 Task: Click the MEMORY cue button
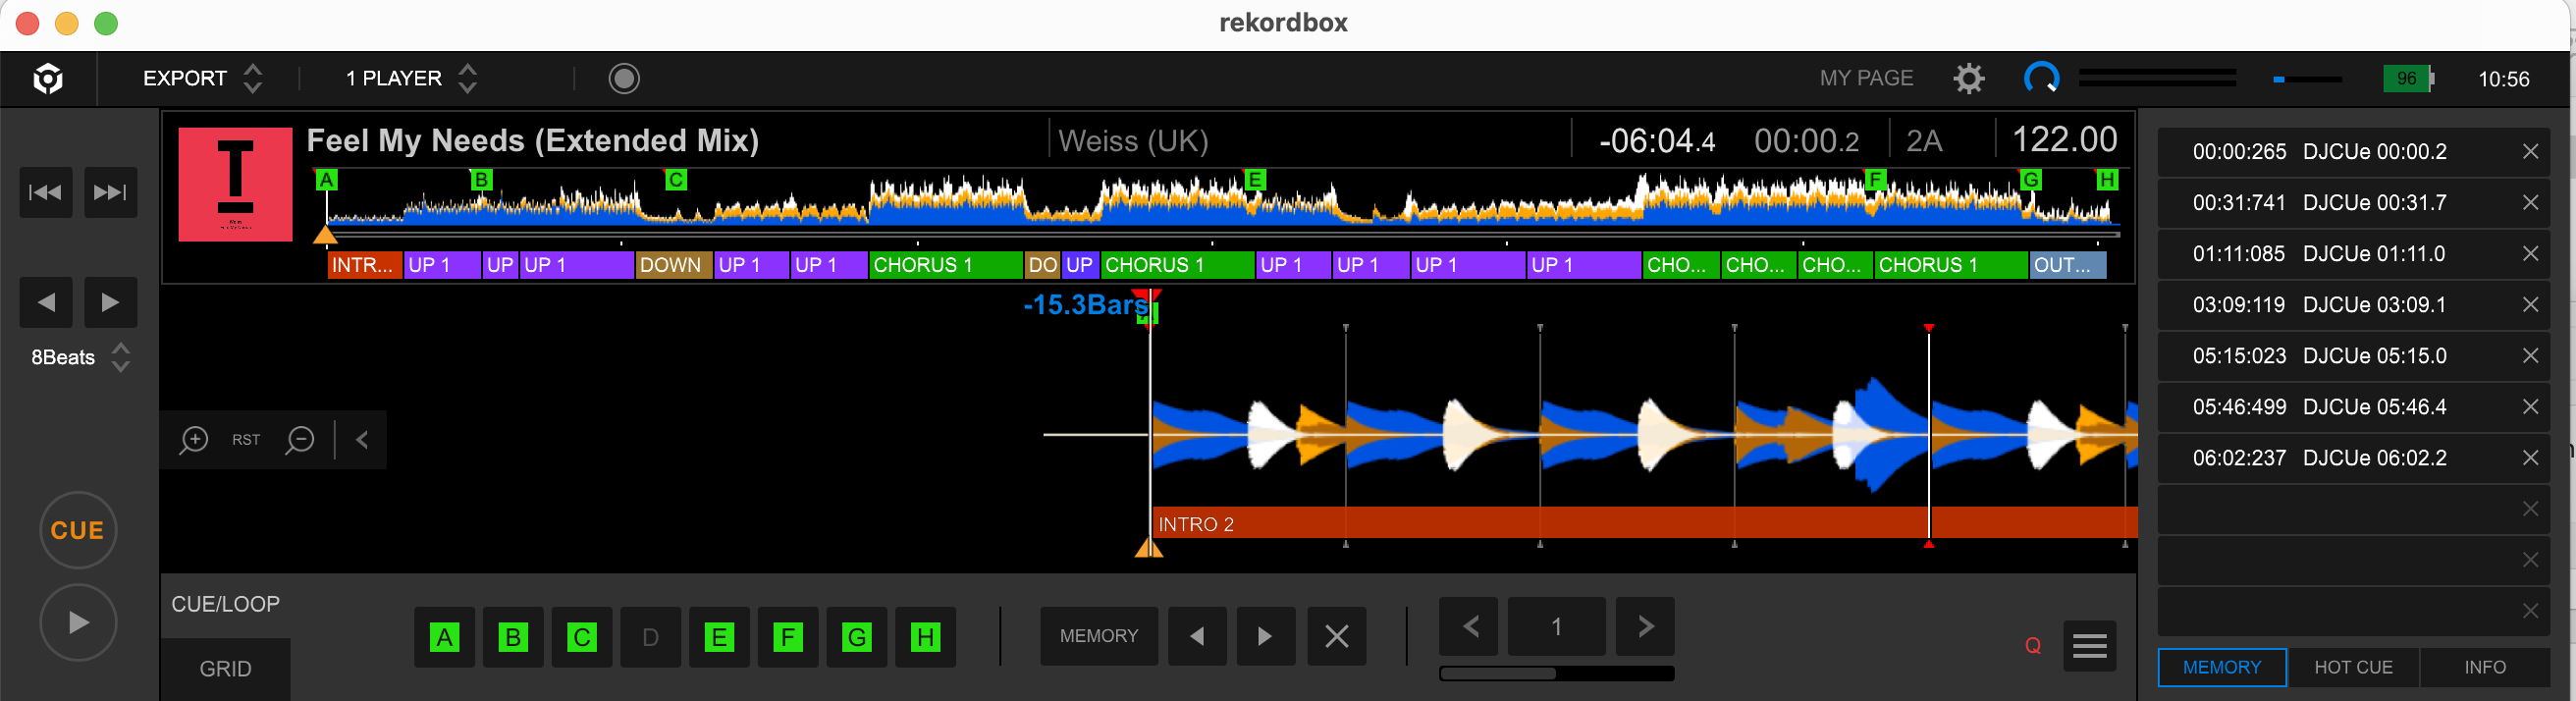tap(1099, 636)
